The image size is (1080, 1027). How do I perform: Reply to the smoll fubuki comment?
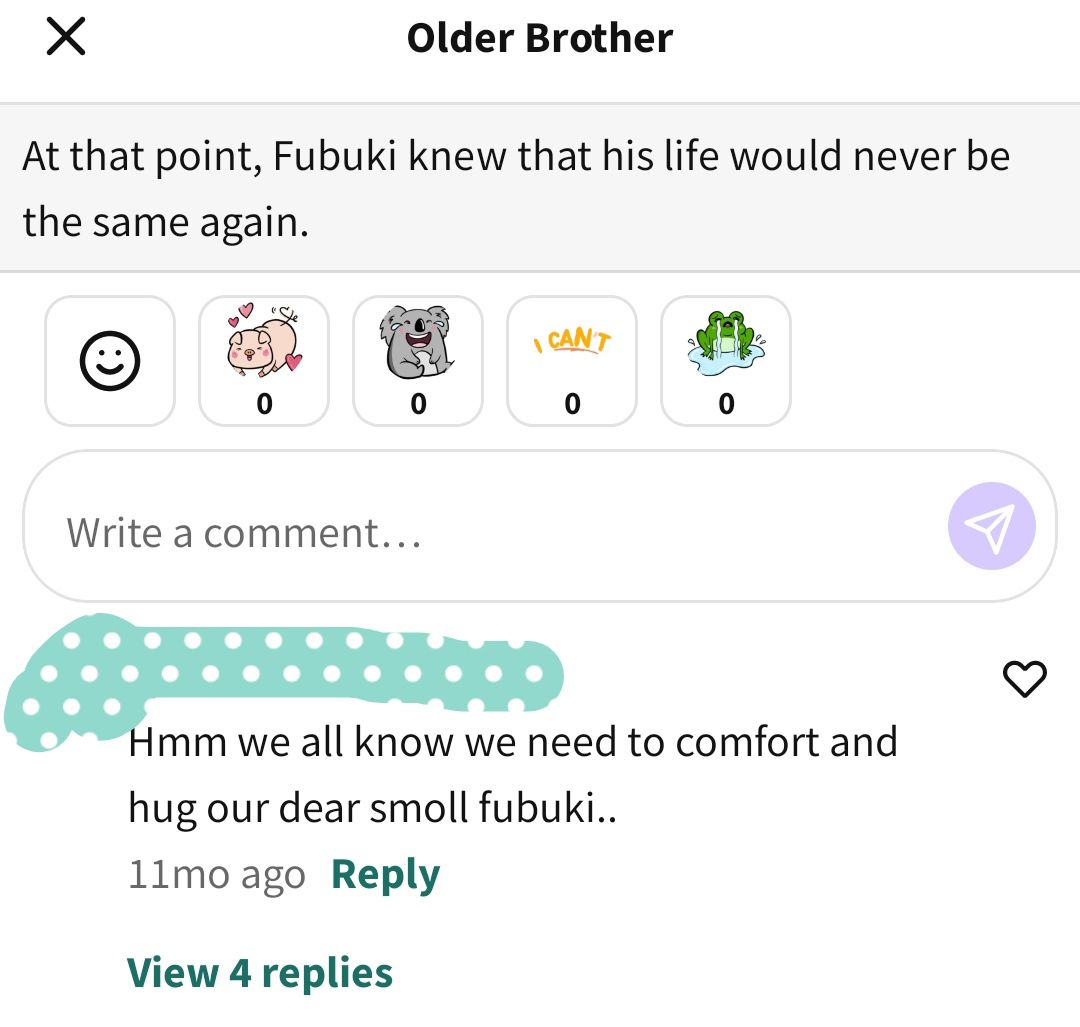pyautogui.click(x=385, y=875)
